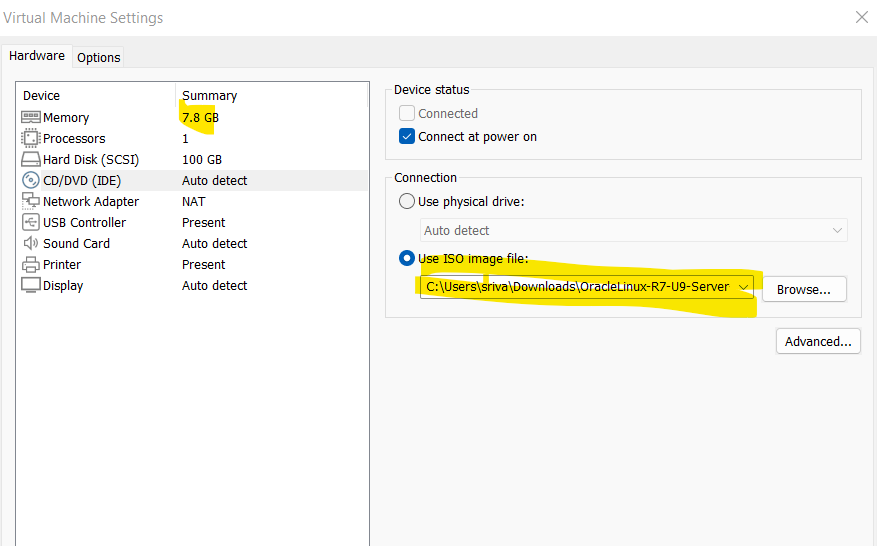Click the Printer icon
Screen dimensions: 877x546
click(31, 265)
